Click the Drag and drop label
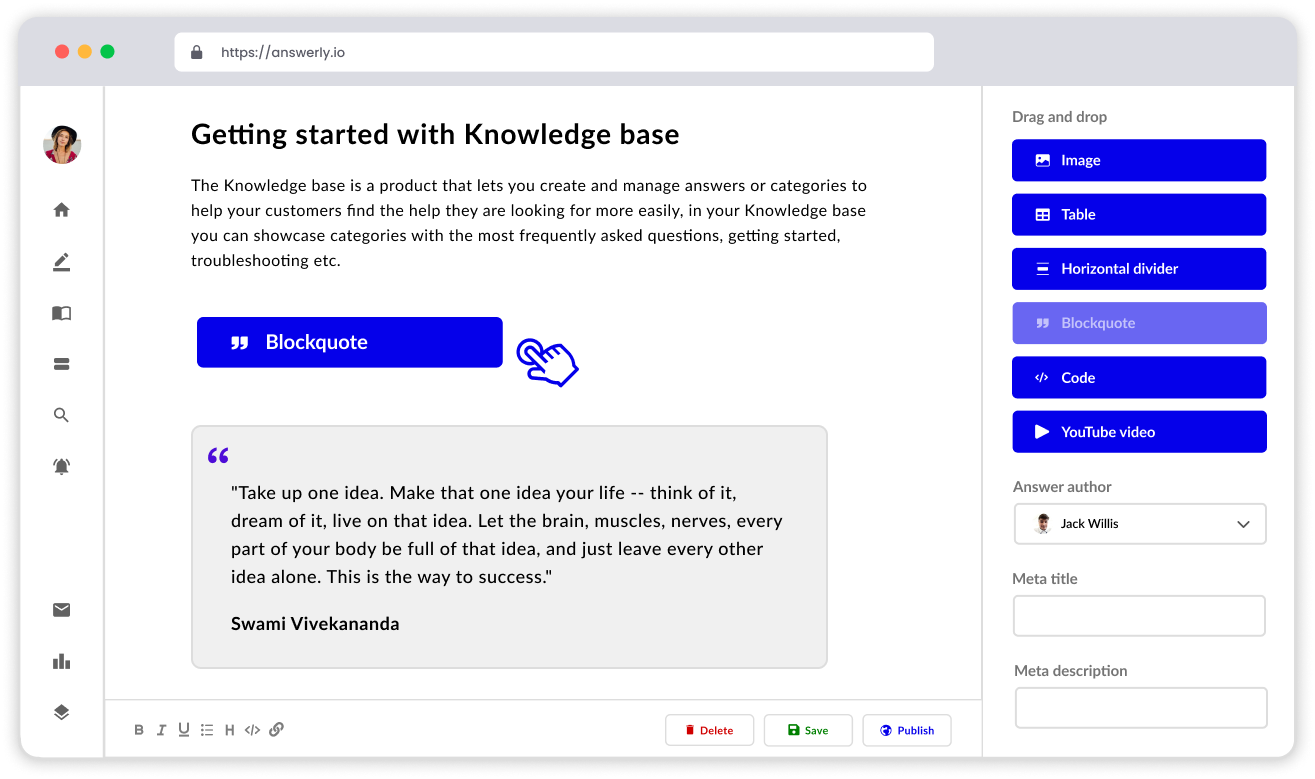The width and height of the screenshot is (1315, 779). [x=1059, y=117]
